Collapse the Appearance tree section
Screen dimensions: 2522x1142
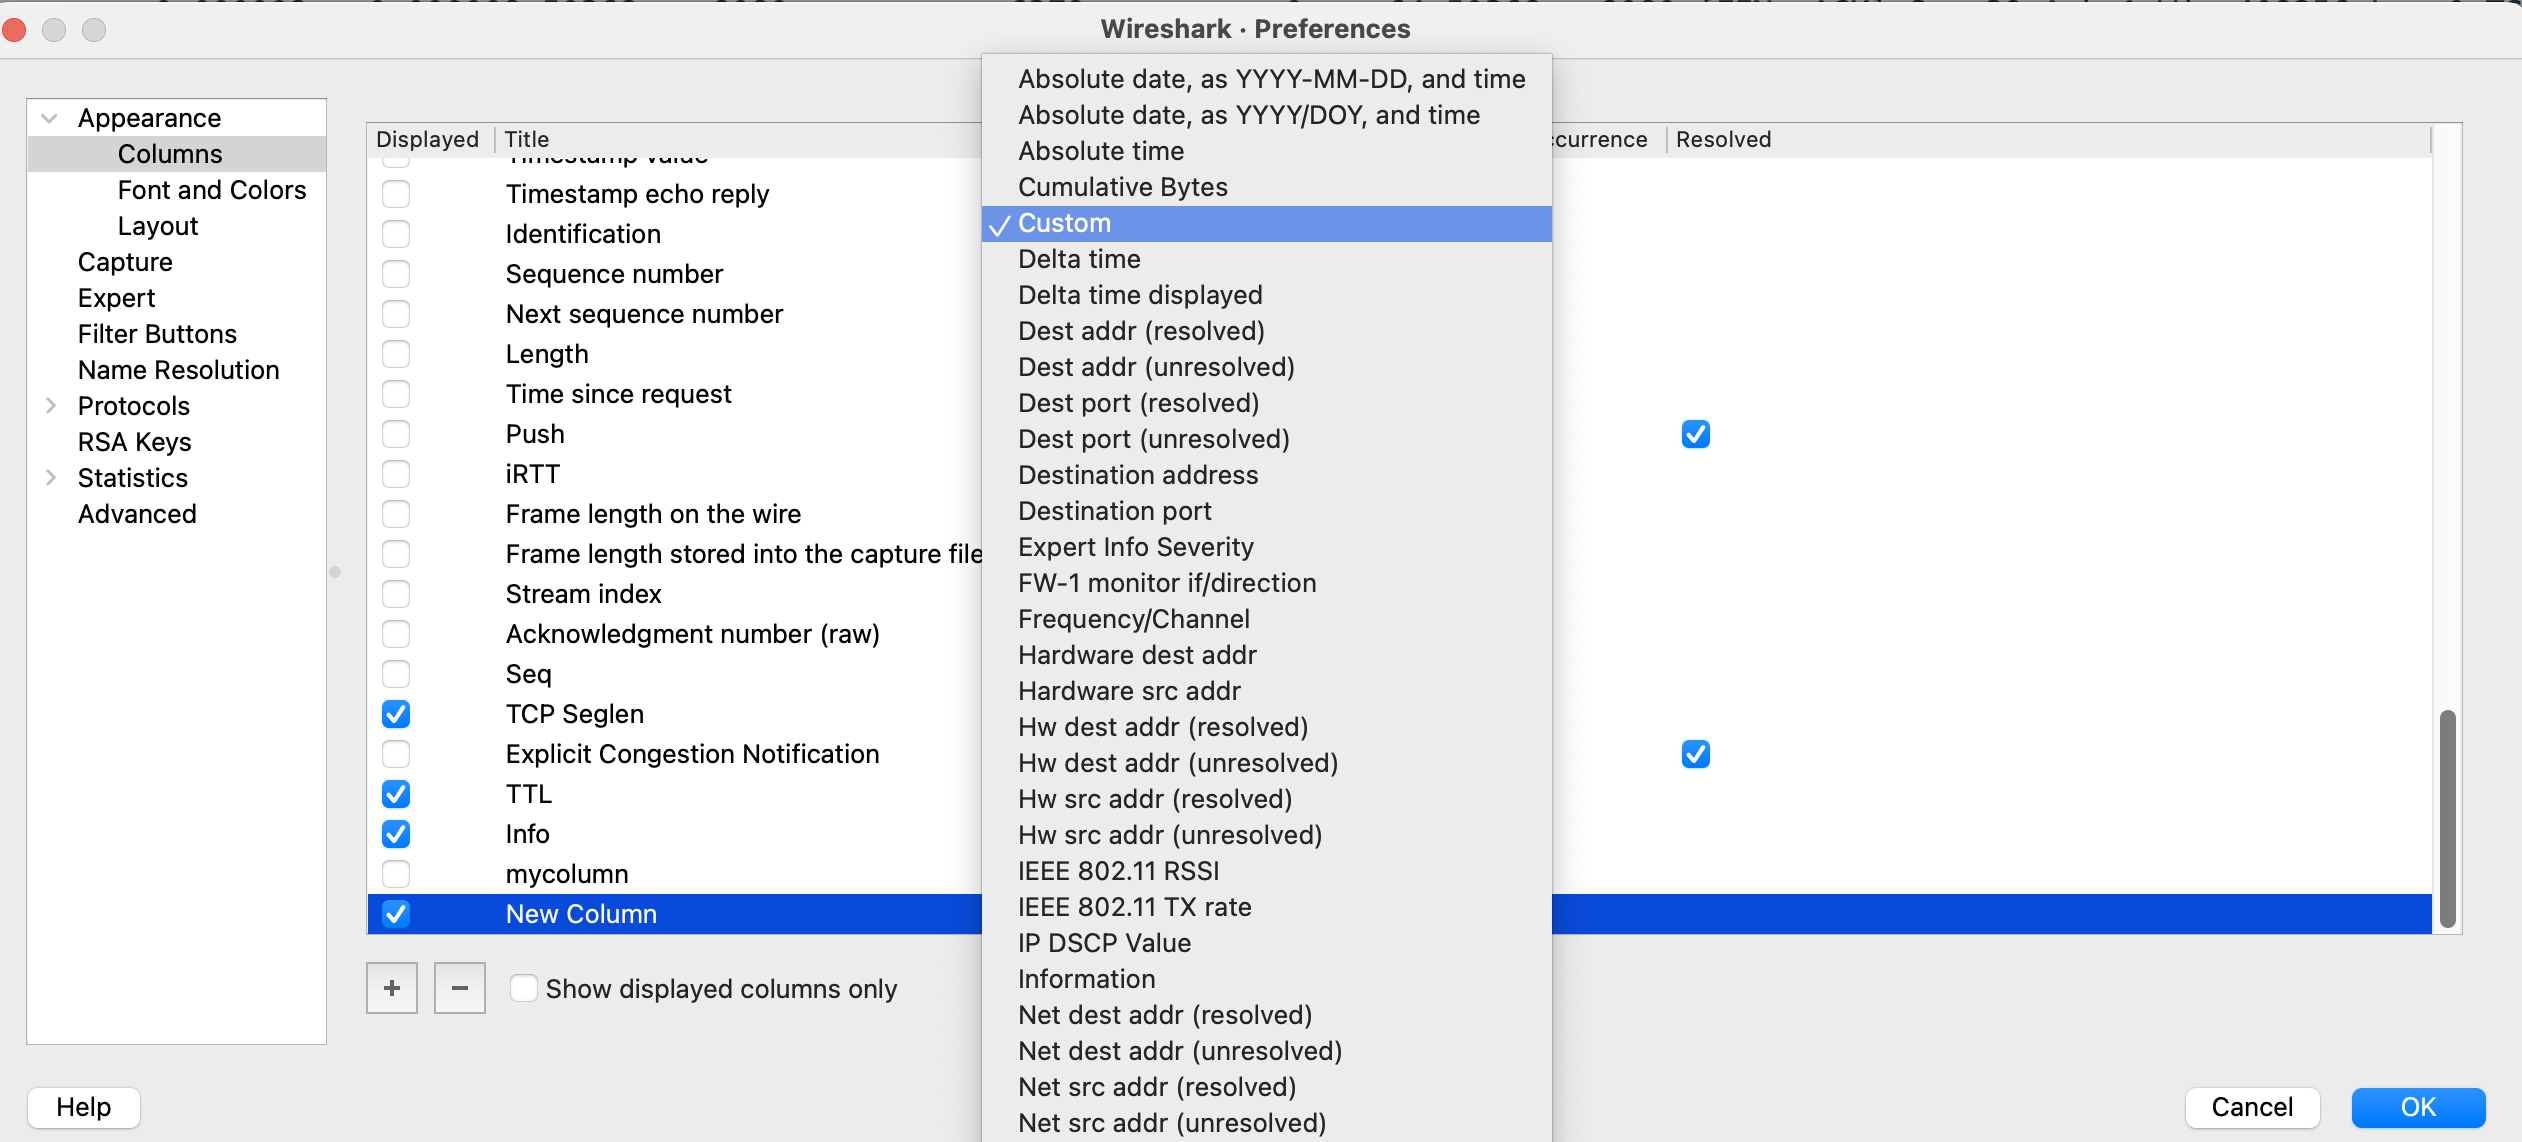[x=49, y=118]
